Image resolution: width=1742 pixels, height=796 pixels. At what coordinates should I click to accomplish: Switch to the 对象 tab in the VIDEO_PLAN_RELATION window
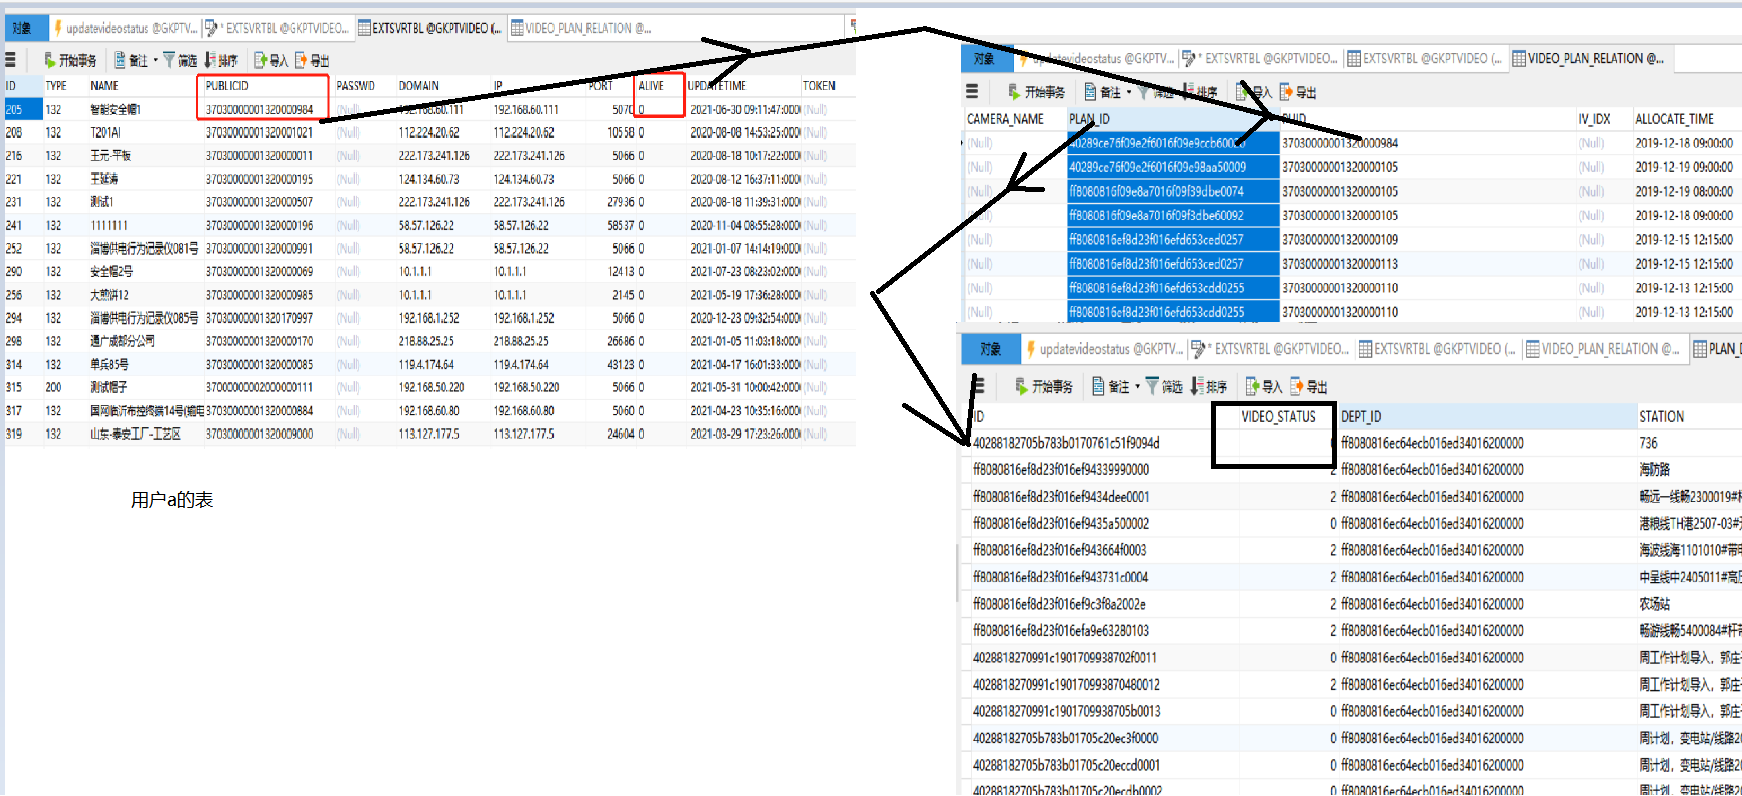click(986, 59)
